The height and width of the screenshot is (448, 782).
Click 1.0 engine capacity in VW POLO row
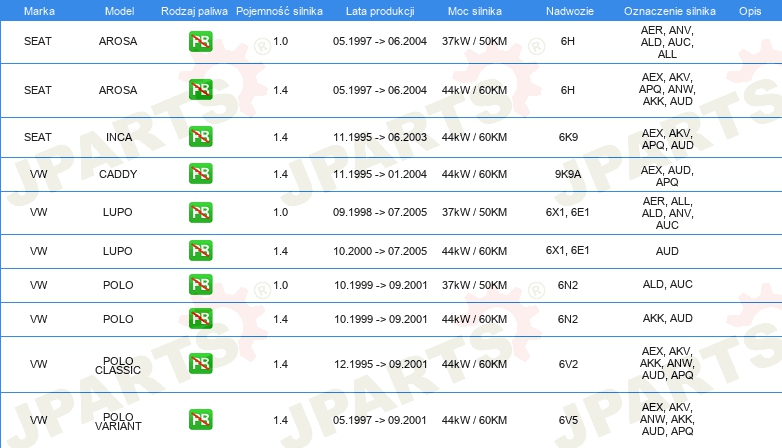point(280,285)
